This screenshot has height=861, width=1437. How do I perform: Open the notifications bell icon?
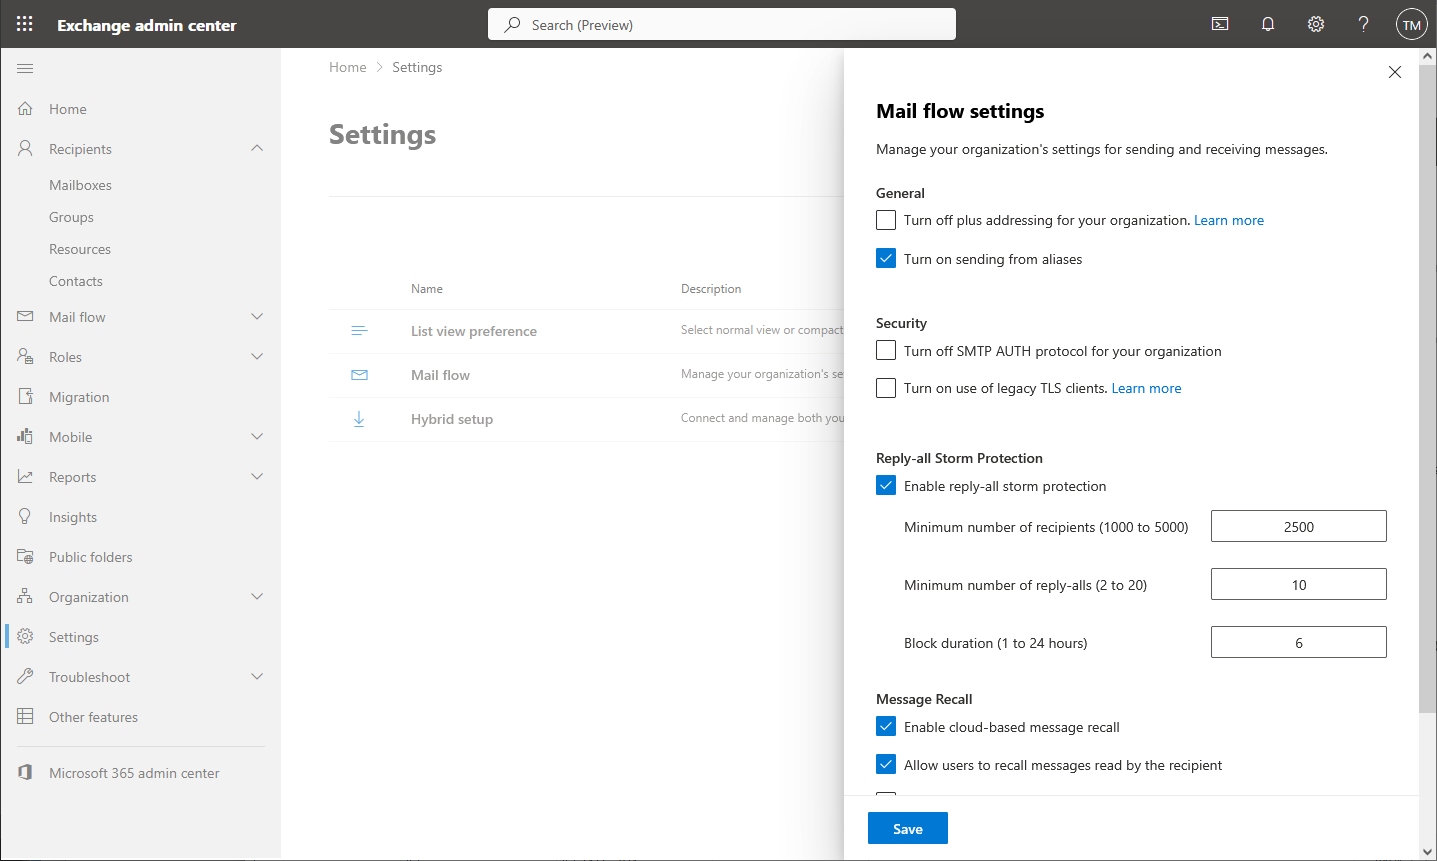point(1268,24)
